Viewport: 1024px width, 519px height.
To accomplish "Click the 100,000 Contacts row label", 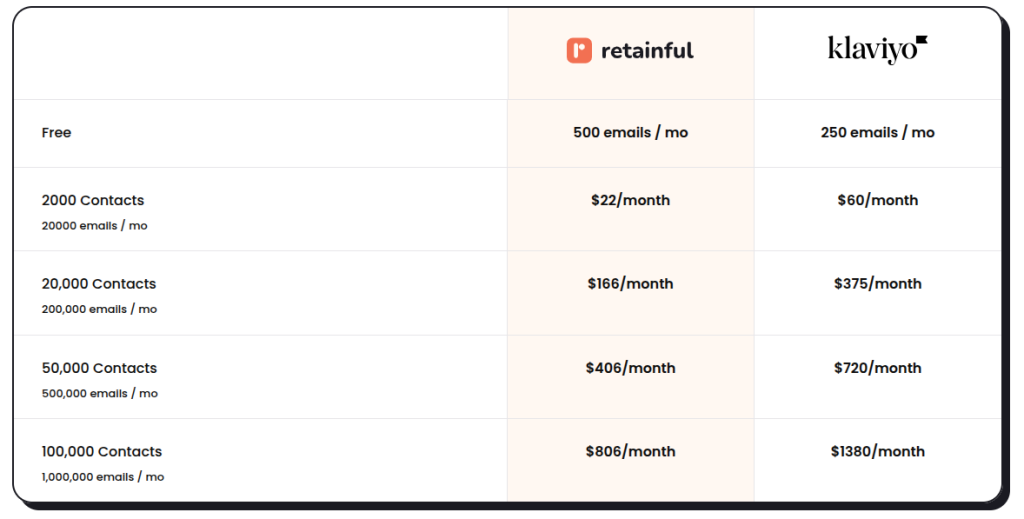I will (x=102, y=452).
